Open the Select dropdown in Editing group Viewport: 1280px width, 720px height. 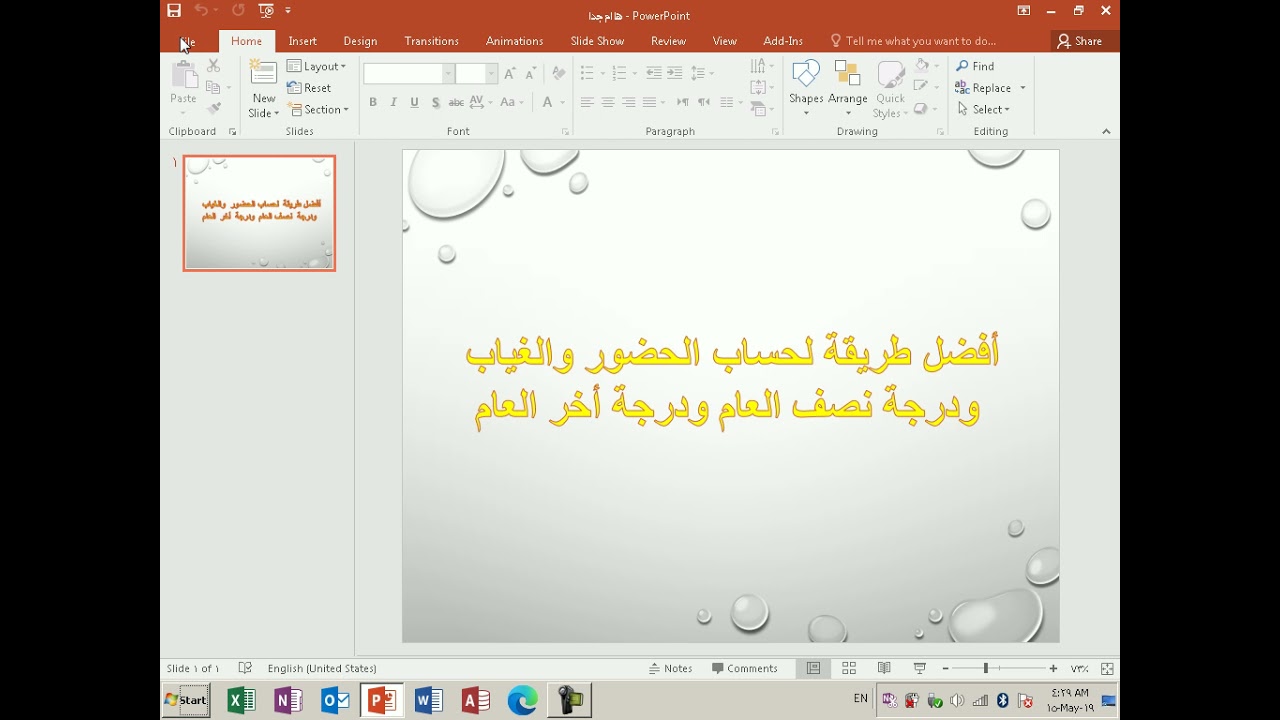[984, 110]
